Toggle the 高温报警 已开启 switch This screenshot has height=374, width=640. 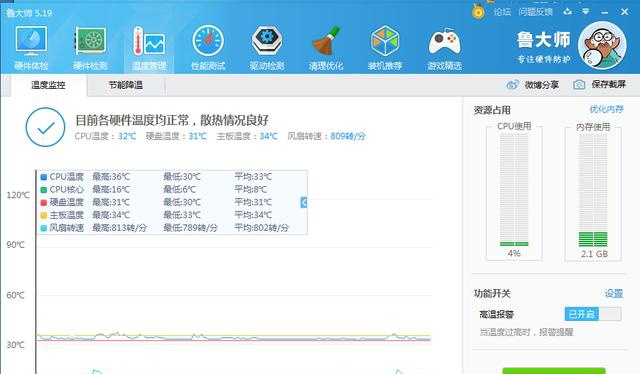click(593, 314)
